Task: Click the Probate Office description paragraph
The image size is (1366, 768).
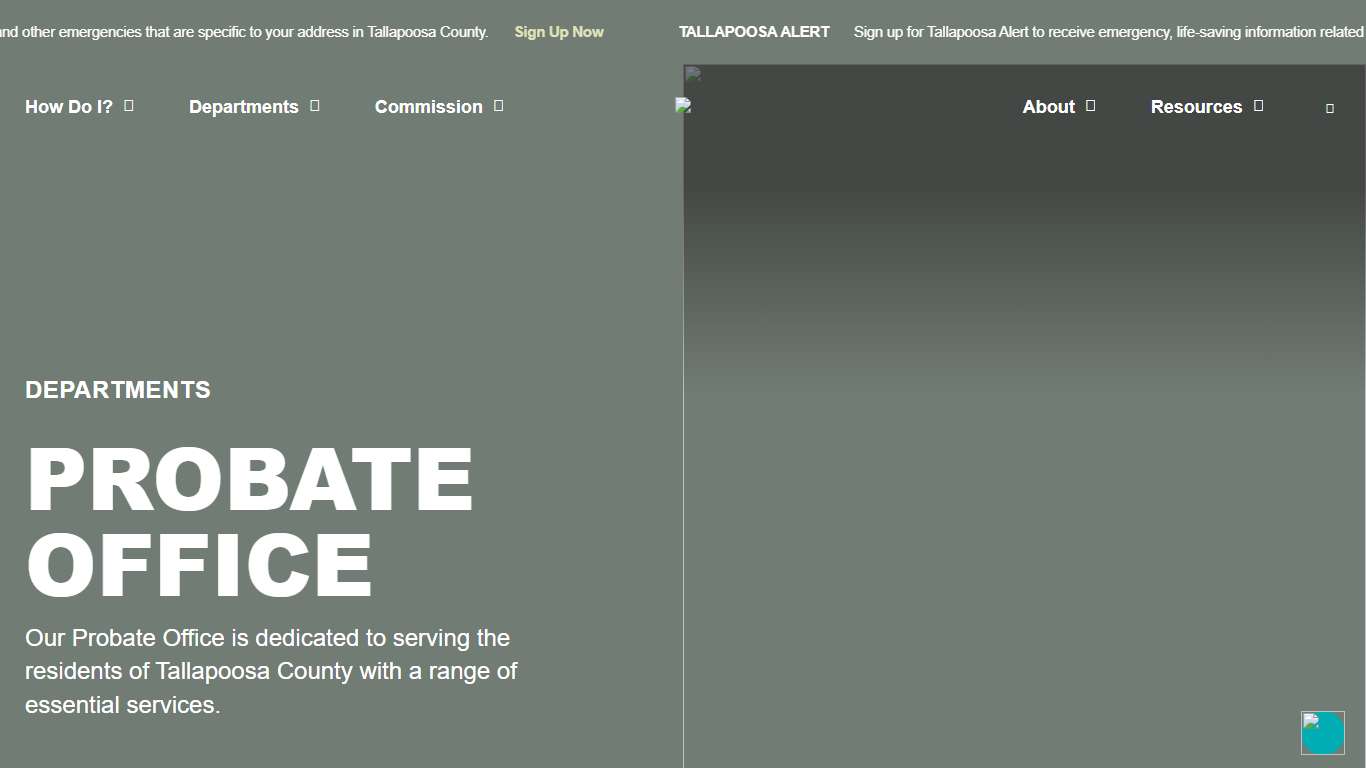Action: click(271, 671)
